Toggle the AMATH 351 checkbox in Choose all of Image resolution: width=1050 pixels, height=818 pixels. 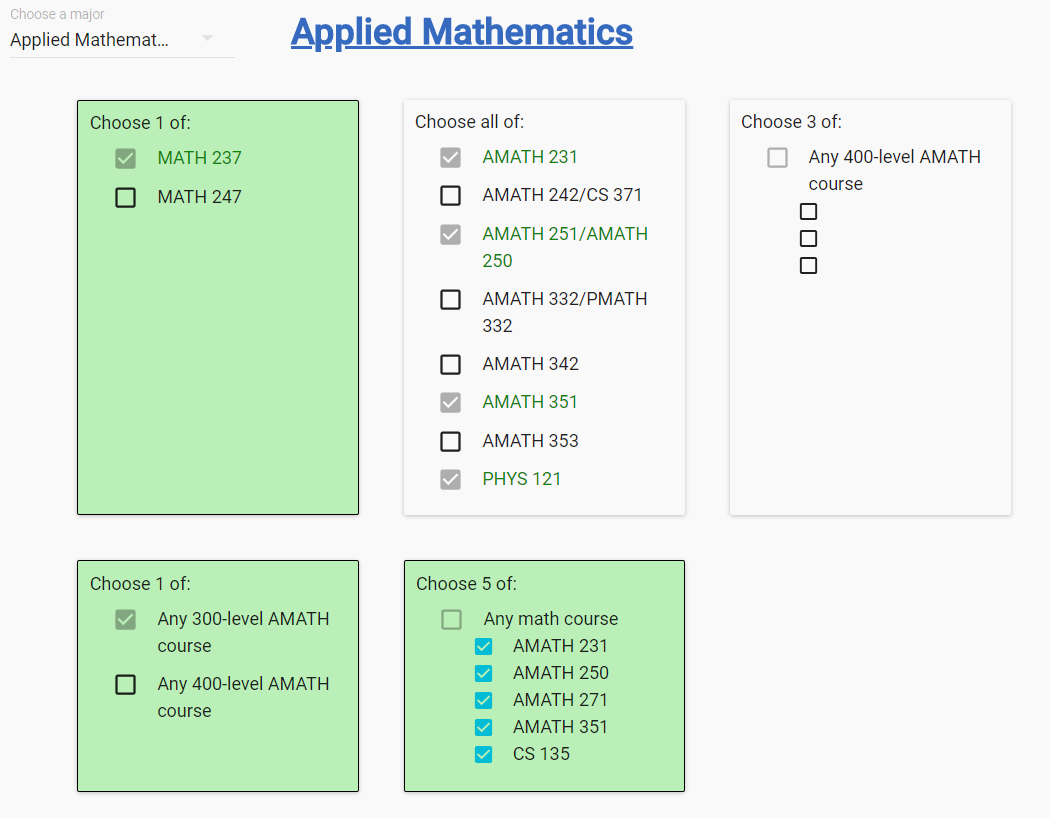pyautogui.click(x=451, y=403)
